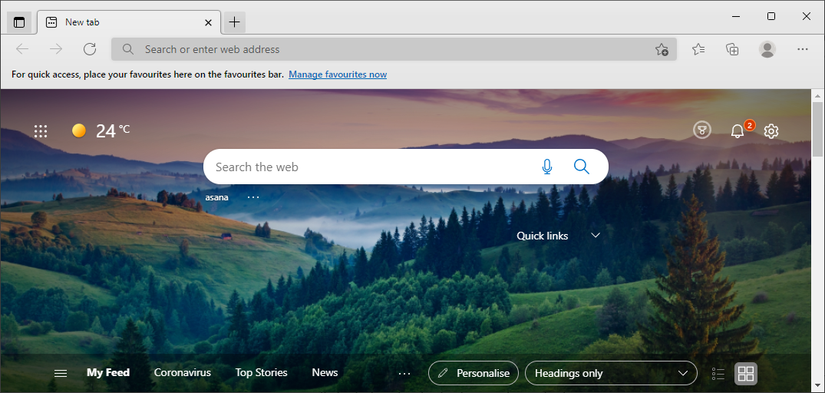This screenshot has width=825, height=393.
Task: Open the Headings only dropdown
Action: [611, 373]
